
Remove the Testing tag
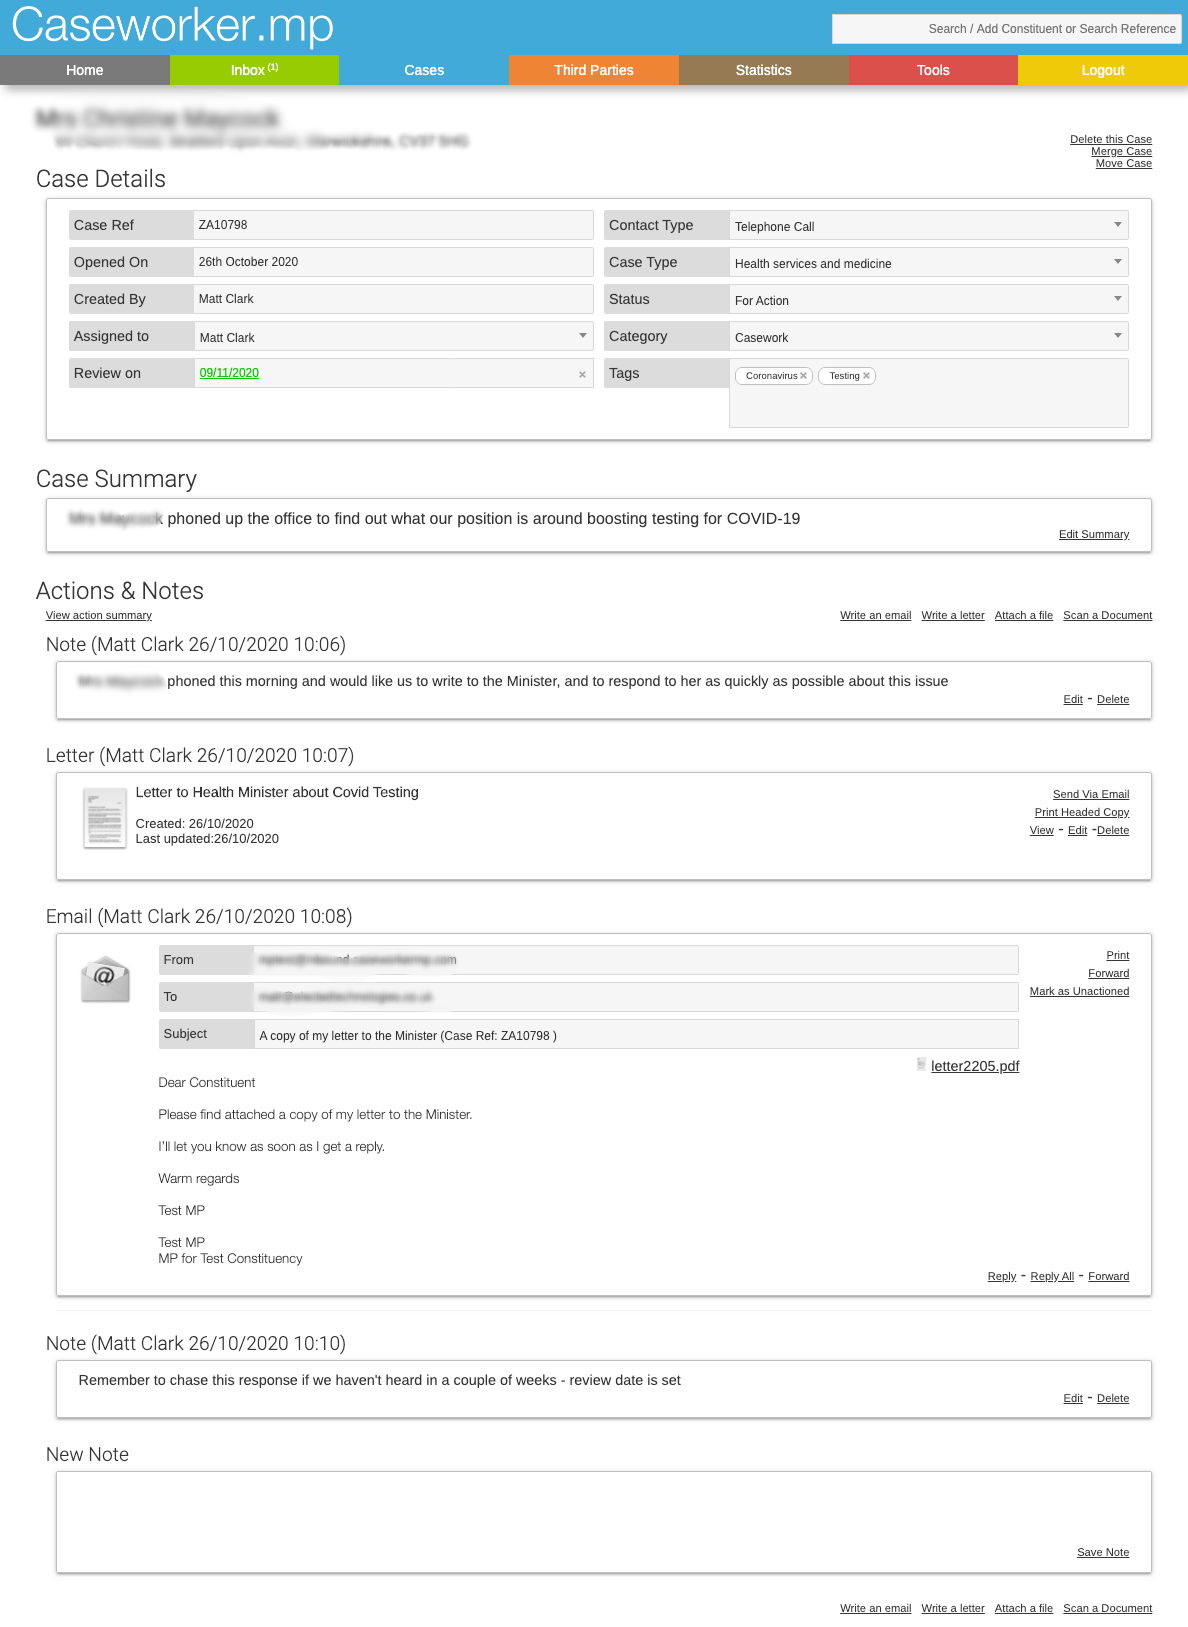[866, 376]
